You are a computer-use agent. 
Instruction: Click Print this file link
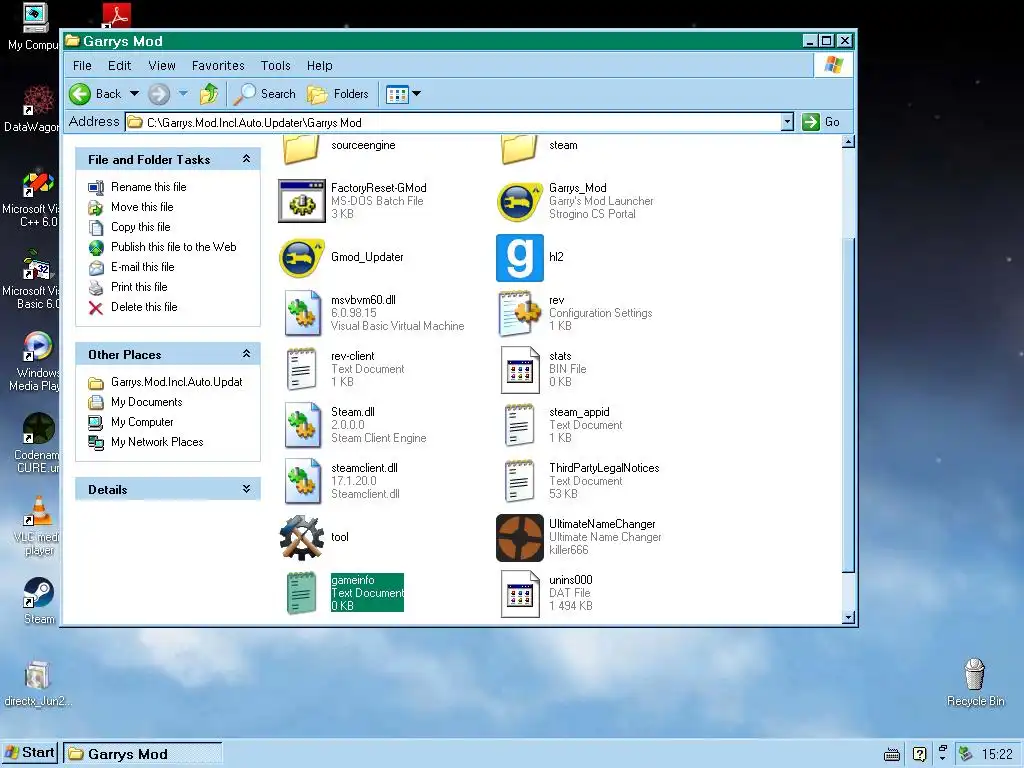click(x=139, y=287)
